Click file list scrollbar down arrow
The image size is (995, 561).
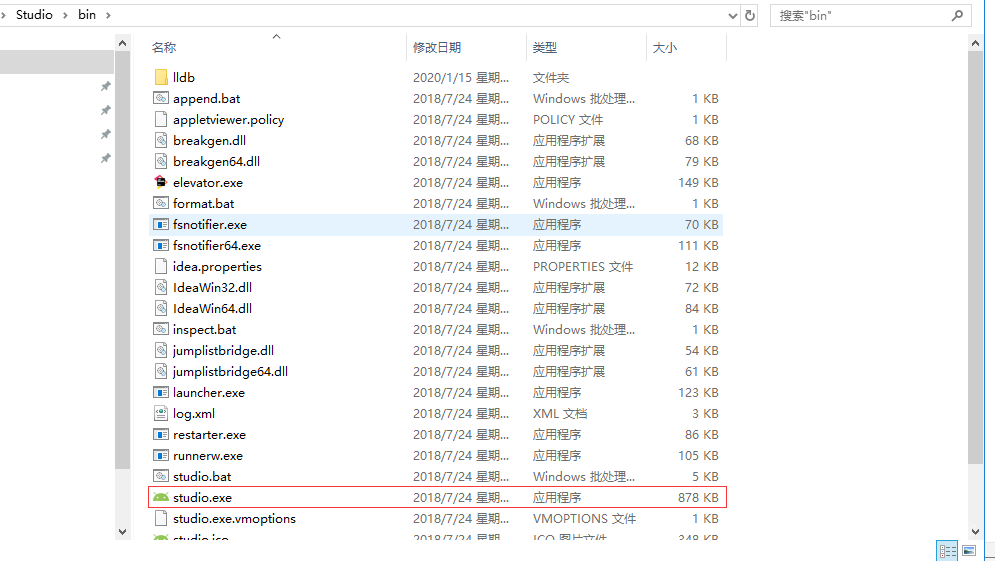coord(975,532)
